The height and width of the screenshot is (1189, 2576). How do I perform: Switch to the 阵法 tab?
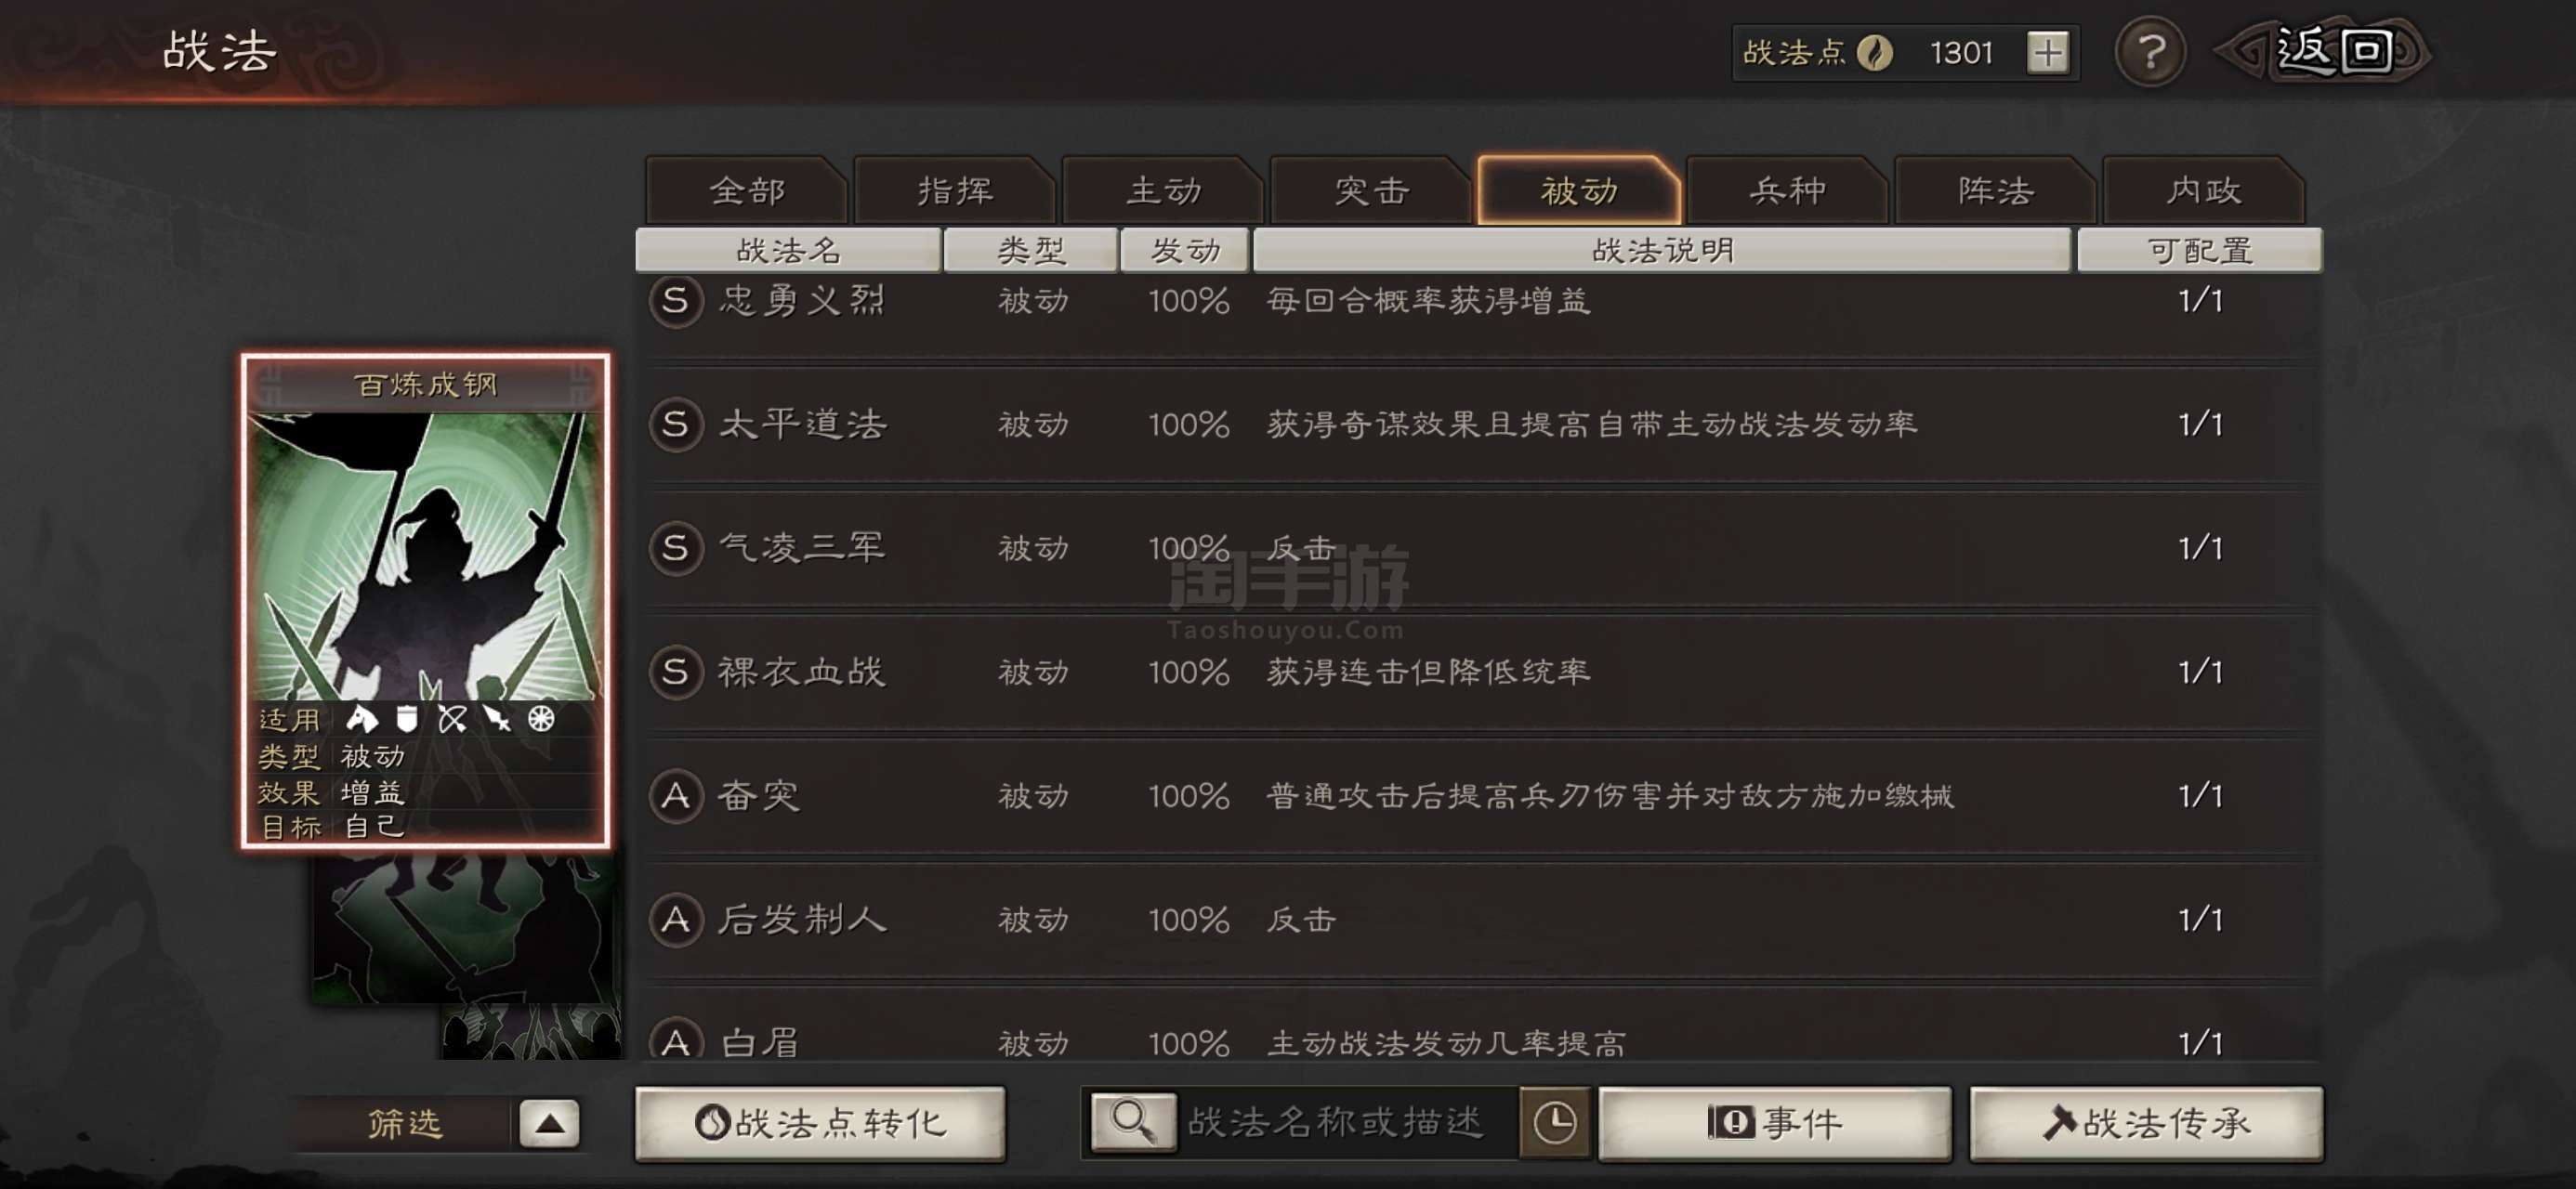(x=1995, y=190)
